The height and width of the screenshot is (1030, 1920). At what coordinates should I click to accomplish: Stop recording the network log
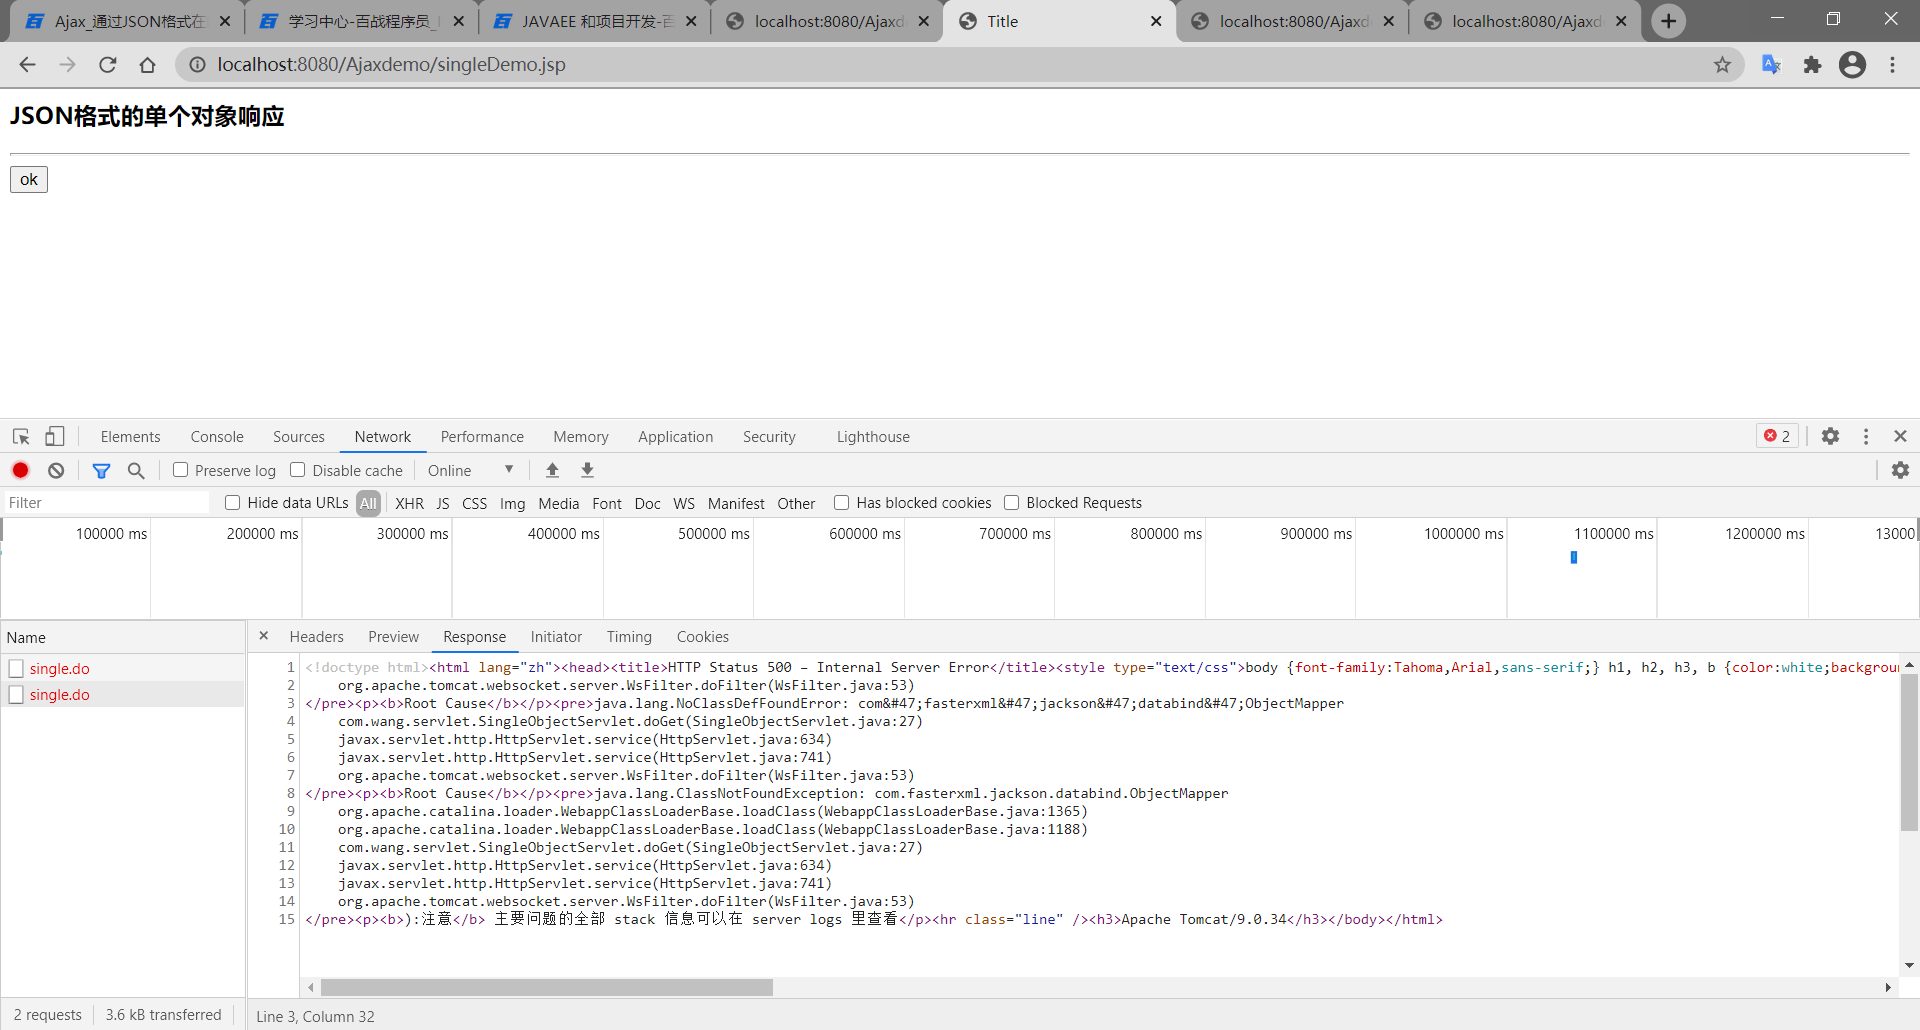[21, 470]
